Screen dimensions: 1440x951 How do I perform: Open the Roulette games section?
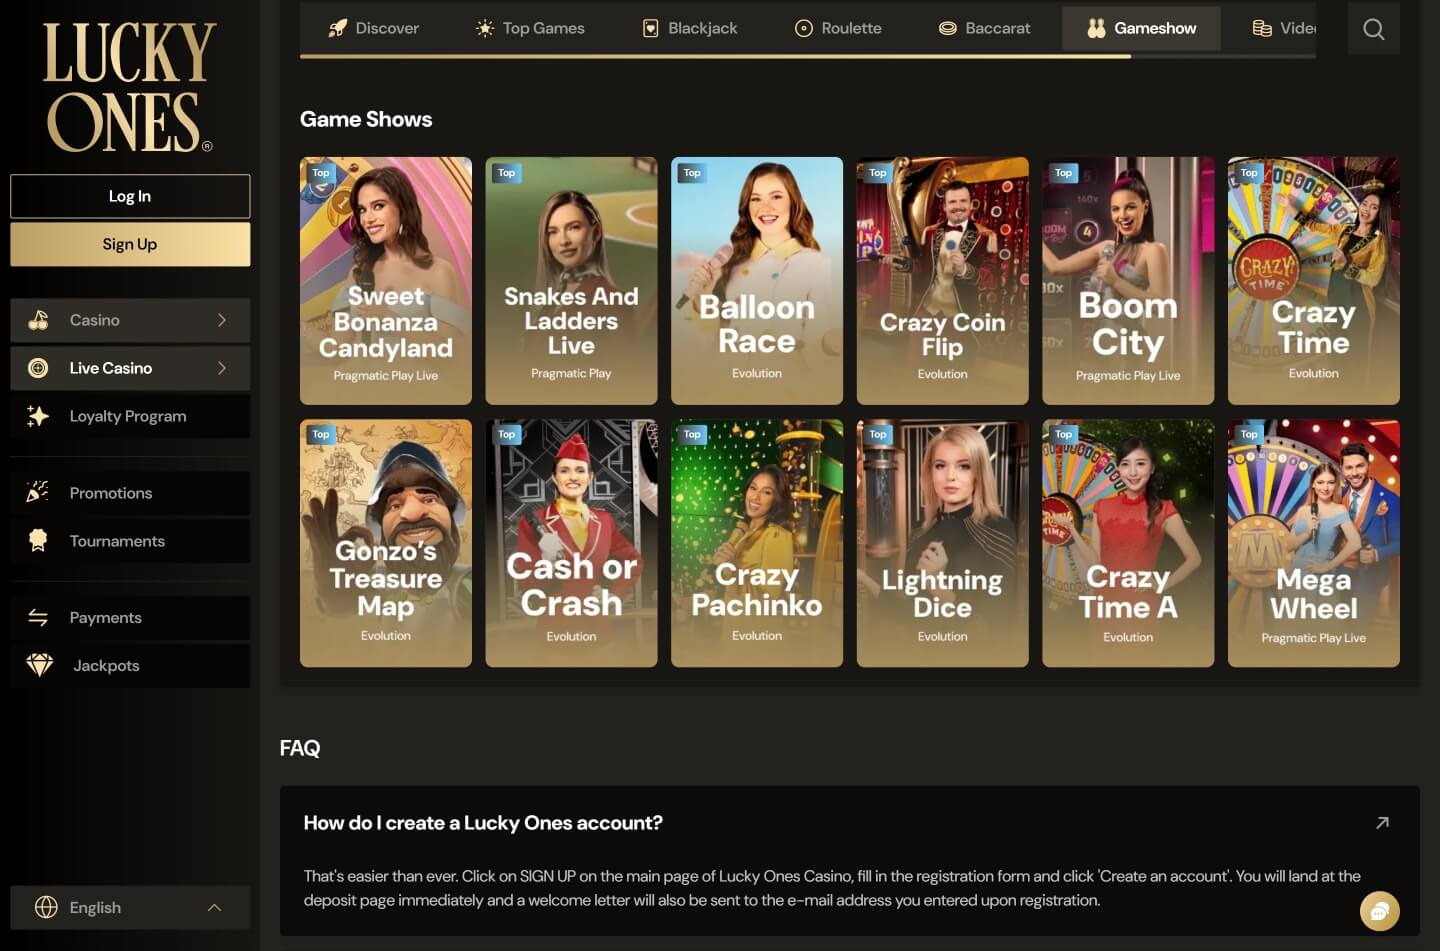coord(838,28)
